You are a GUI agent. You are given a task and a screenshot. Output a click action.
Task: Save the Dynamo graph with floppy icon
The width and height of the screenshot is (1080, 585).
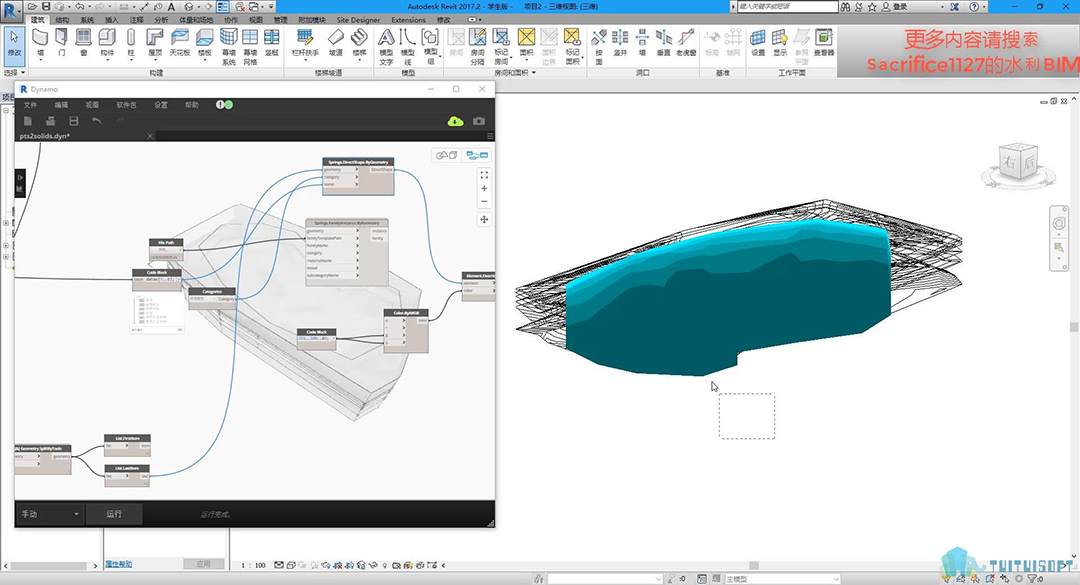click(73, 121)
